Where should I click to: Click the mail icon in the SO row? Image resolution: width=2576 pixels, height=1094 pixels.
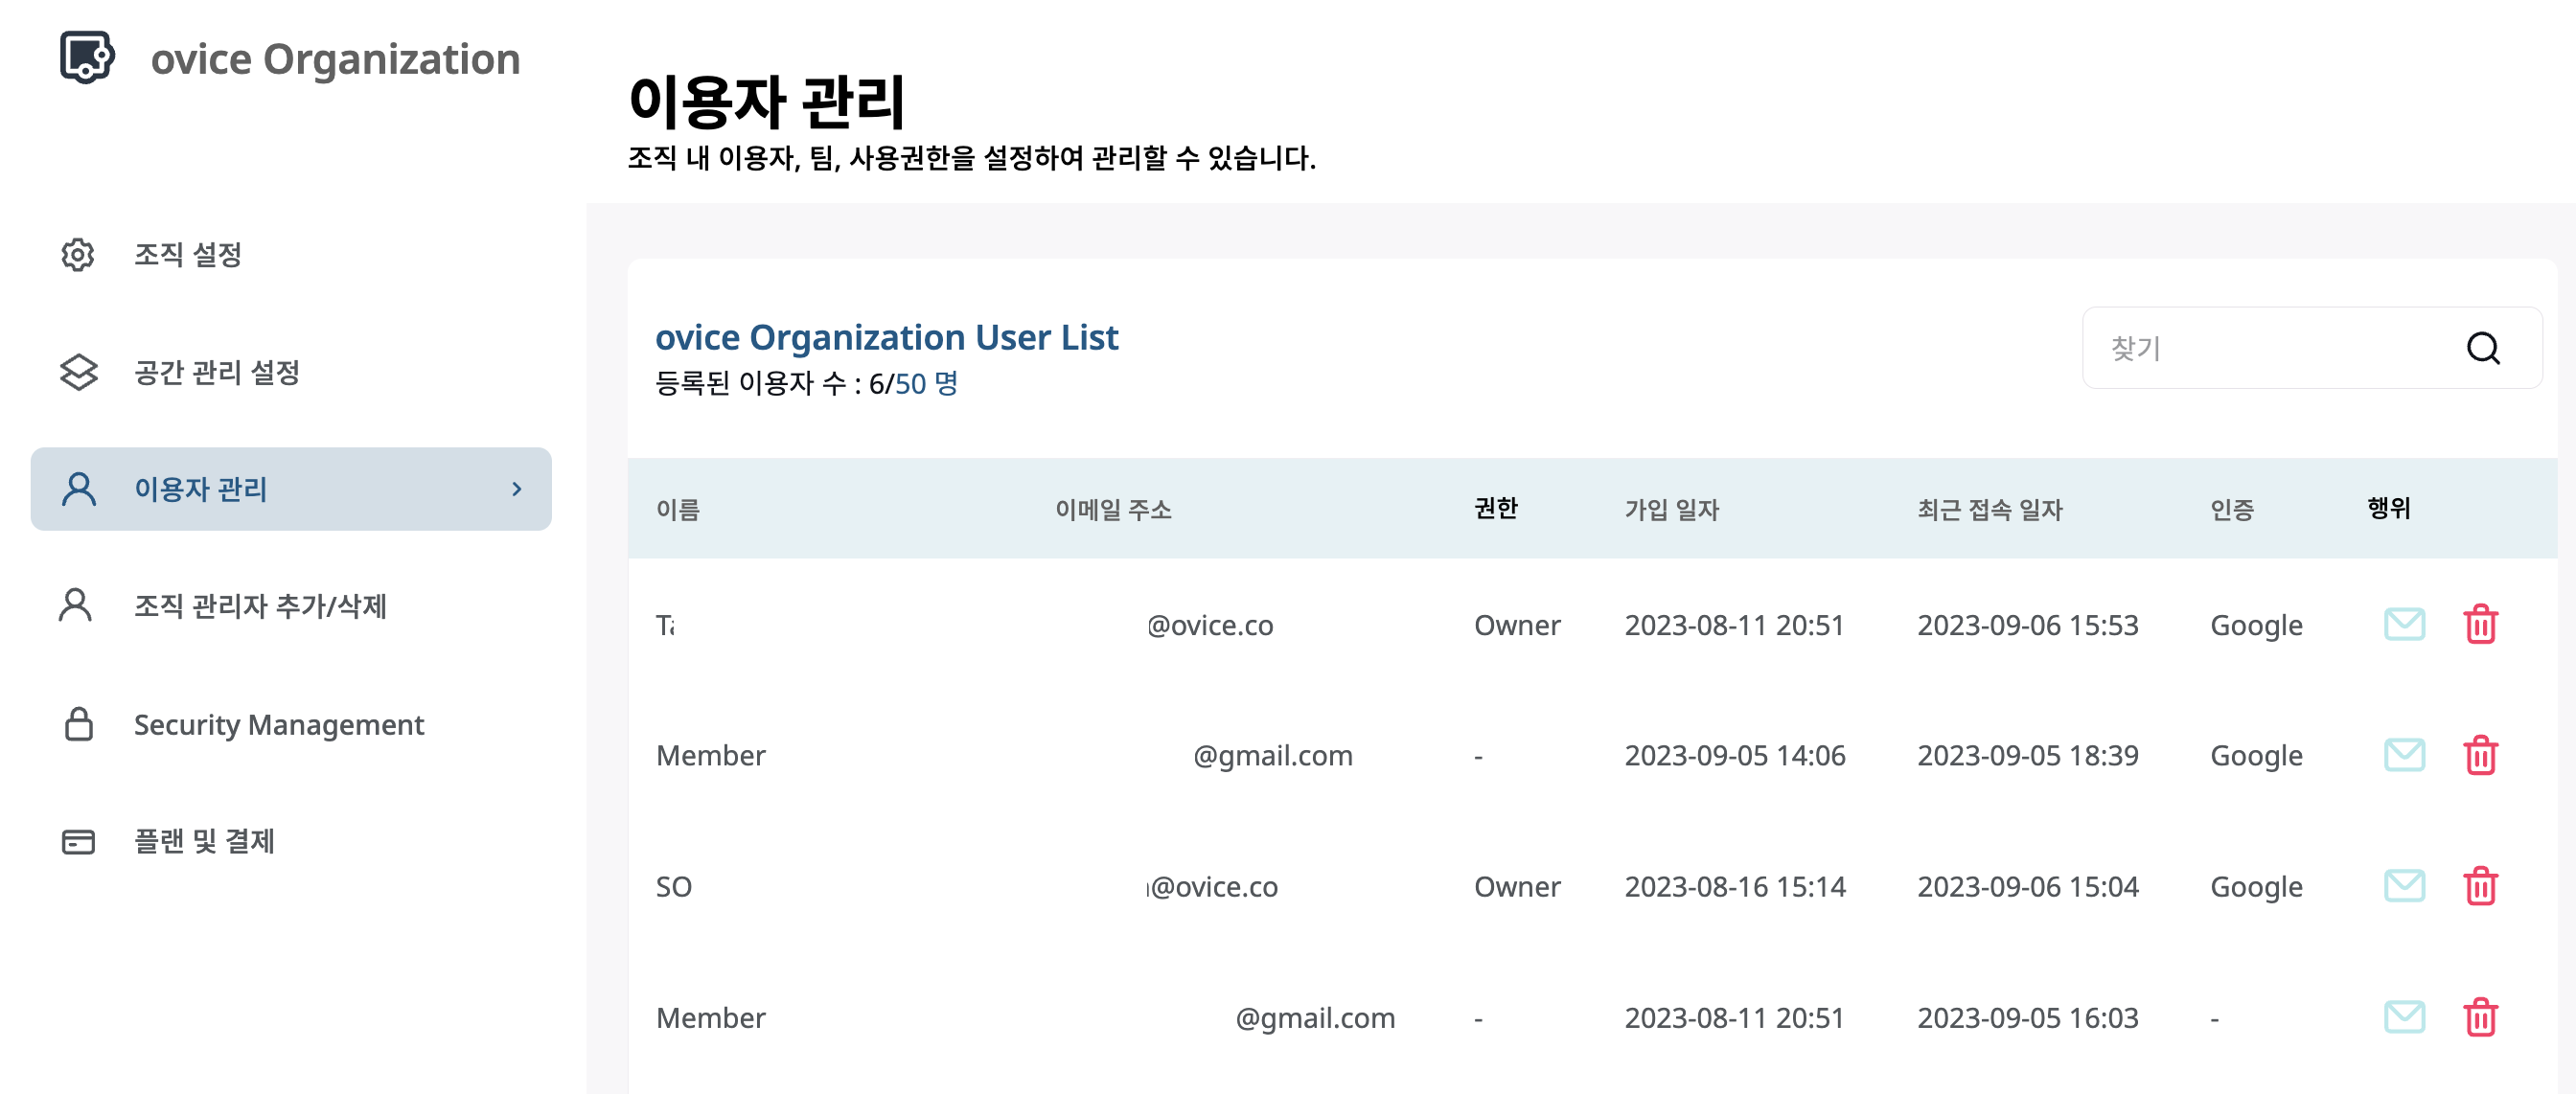click(2404, 886)
